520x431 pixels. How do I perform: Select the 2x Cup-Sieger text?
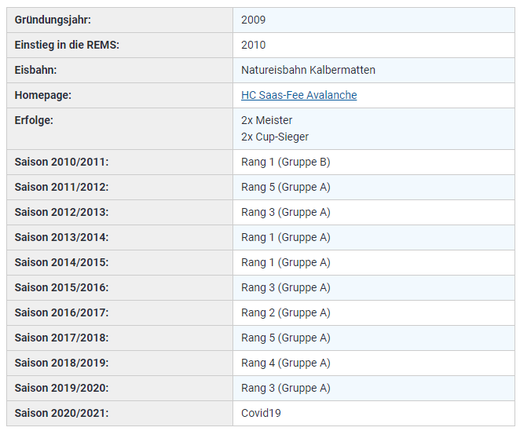click(x=275, y=137)
